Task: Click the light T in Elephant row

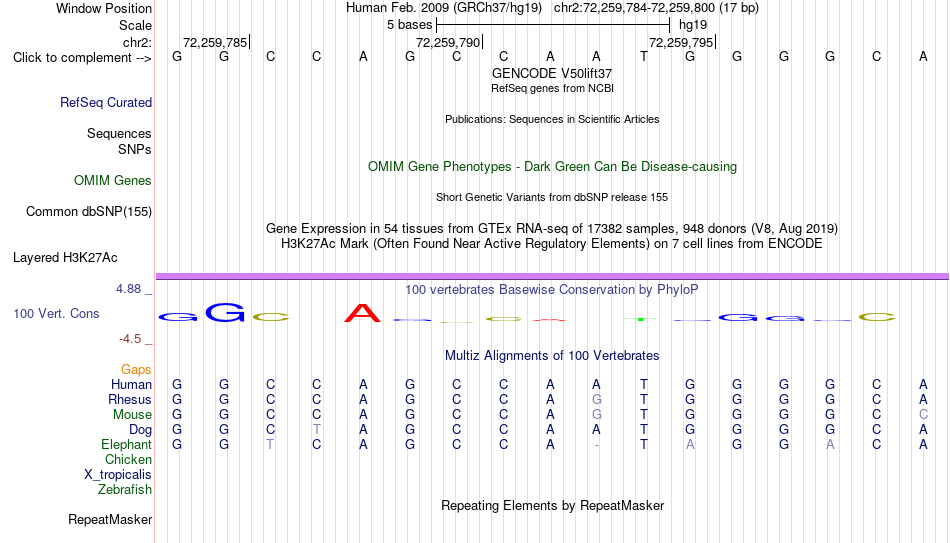Action: coord(270,445)
